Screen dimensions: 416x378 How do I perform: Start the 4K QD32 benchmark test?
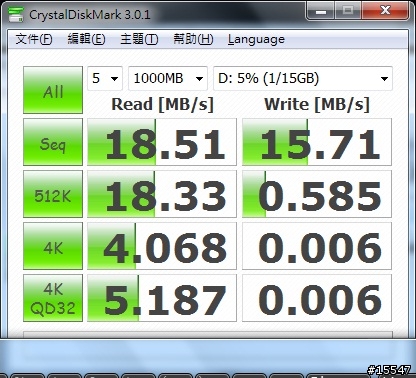point(53,298)
